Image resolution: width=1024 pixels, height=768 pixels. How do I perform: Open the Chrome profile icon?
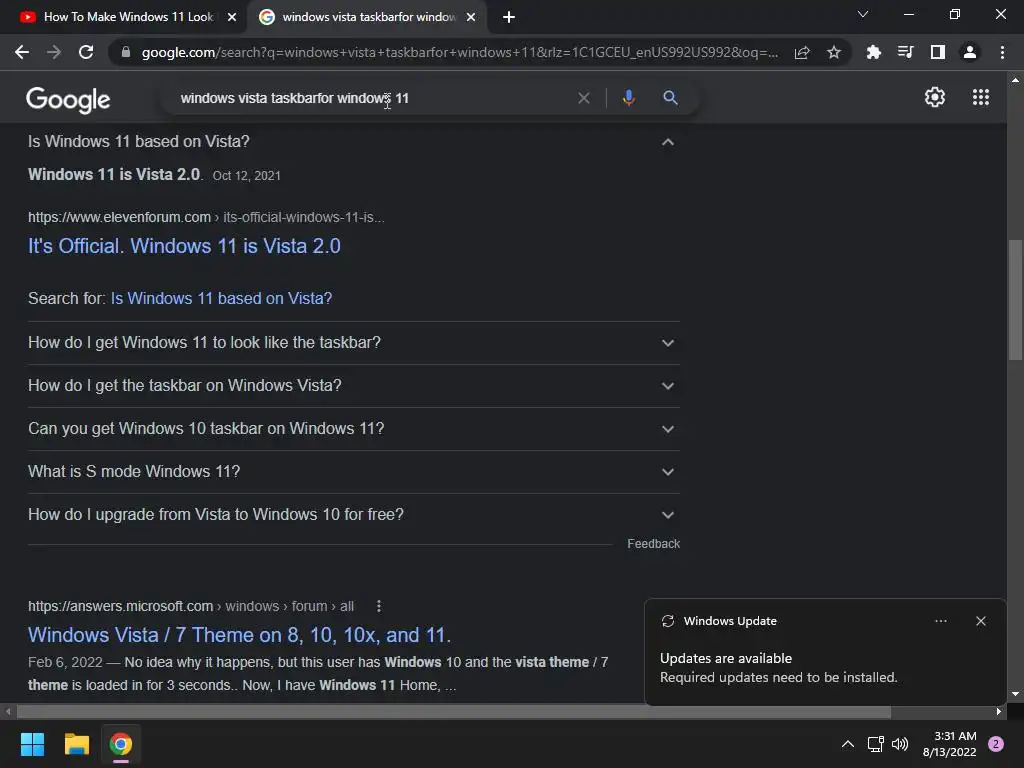click(970, 52)
